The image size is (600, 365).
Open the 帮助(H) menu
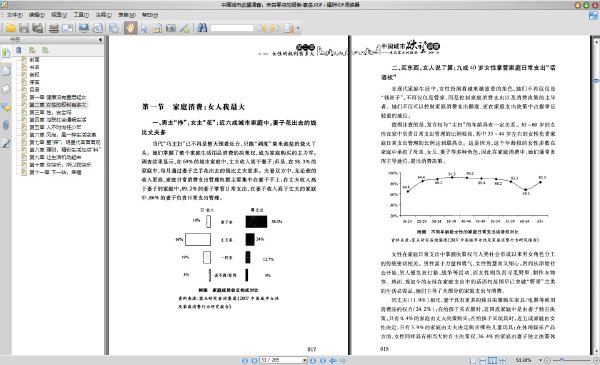(x=150, y=15)
